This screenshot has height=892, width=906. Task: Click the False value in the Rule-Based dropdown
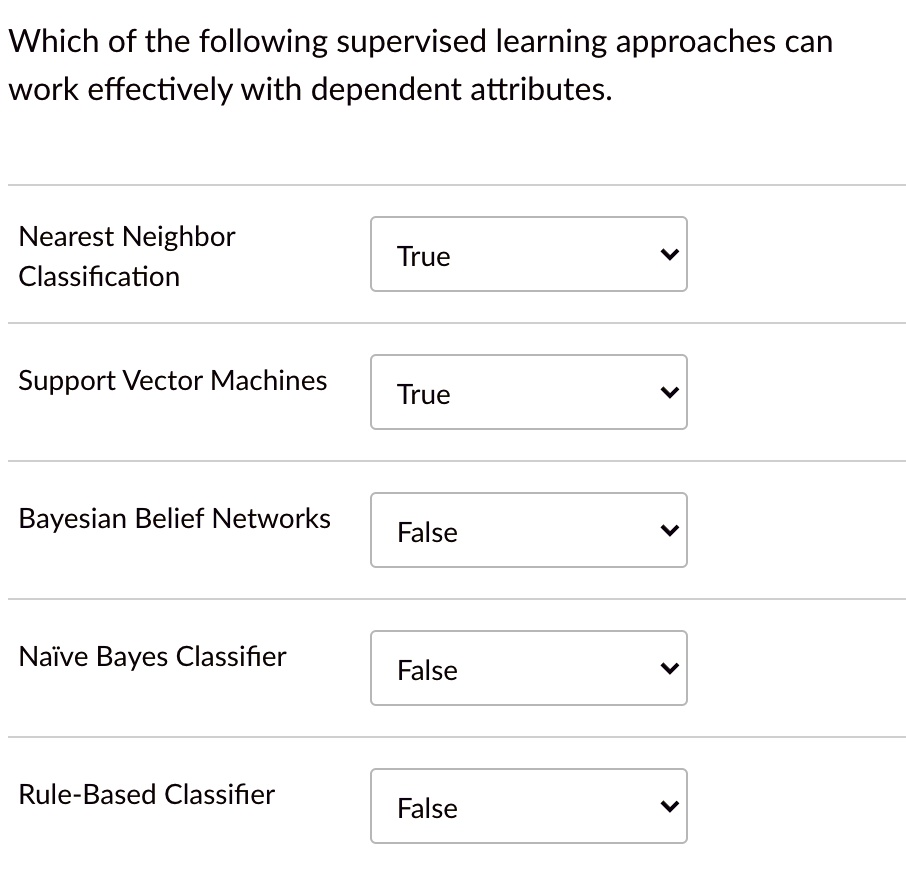[x=427, y=808]
